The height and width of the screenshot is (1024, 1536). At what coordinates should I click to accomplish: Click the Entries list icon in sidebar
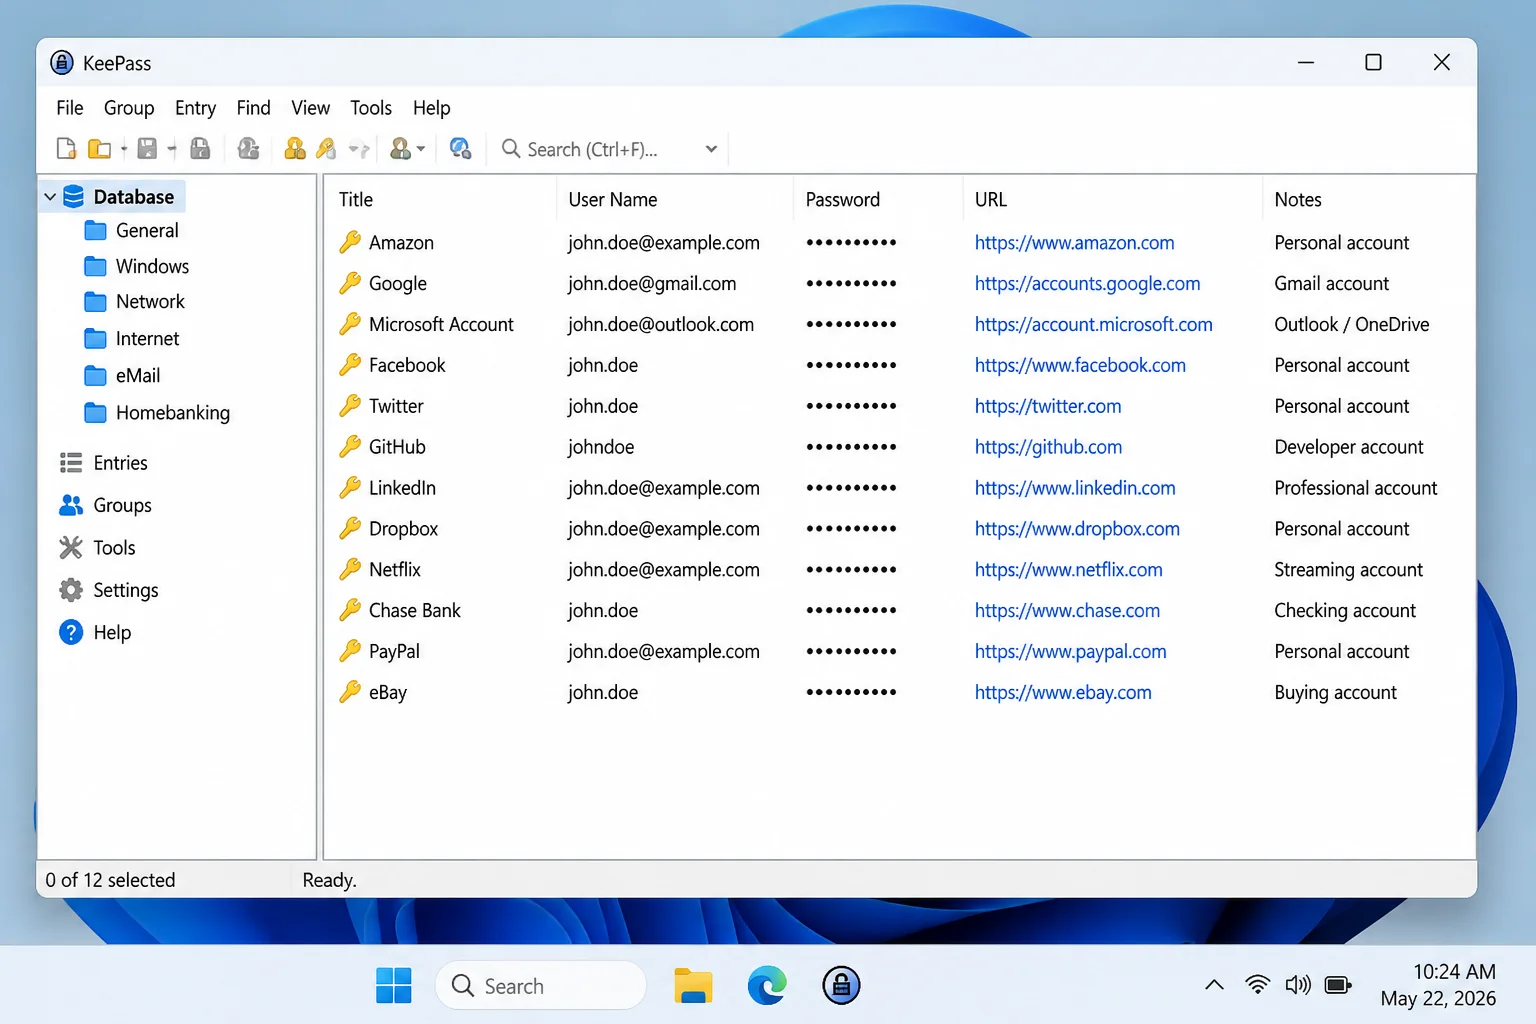(71, 463)
